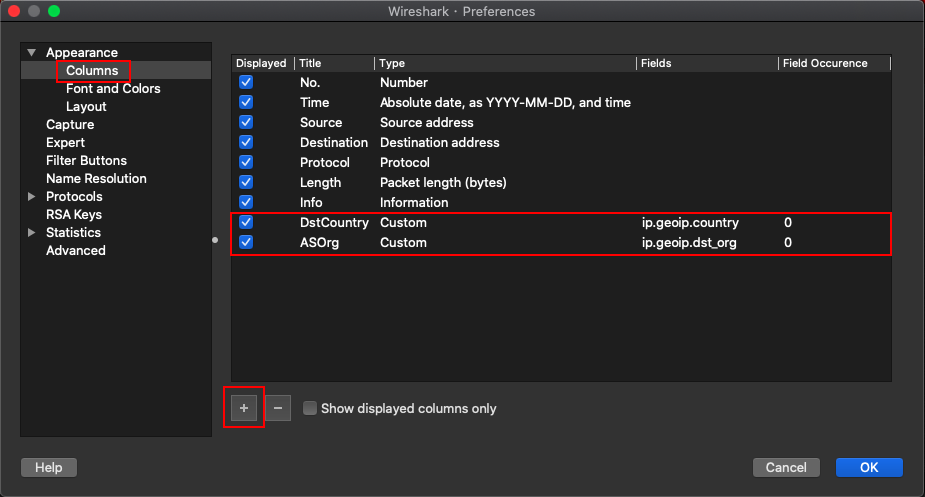Toggle Show displayed columns only checkbox
The width and height of the screenshot is (925, 497).
pos(310,408)
